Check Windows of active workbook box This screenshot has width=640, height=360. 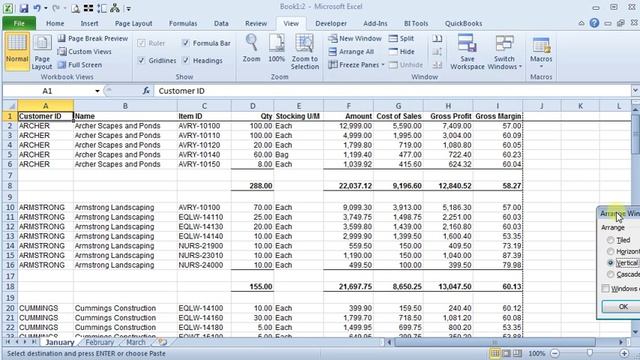click(x=606, y=289)
